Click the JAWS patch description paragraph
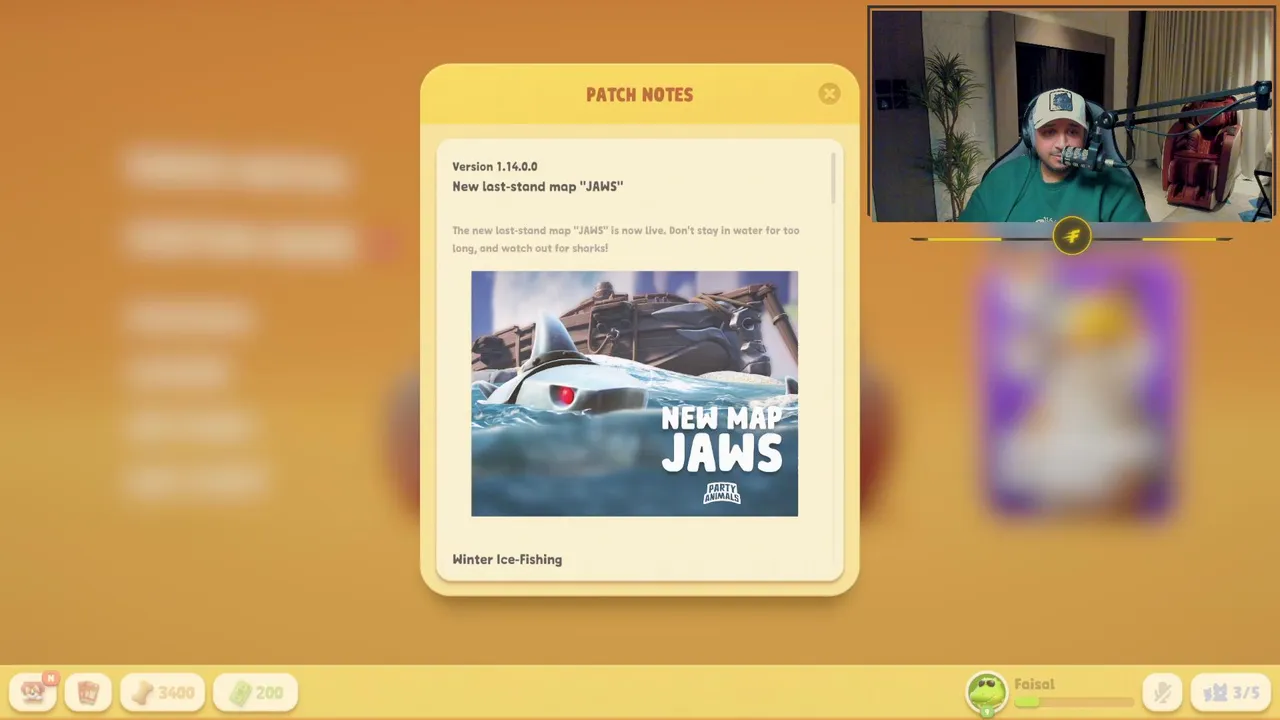 pyautogui.click(x=626, y=239)
